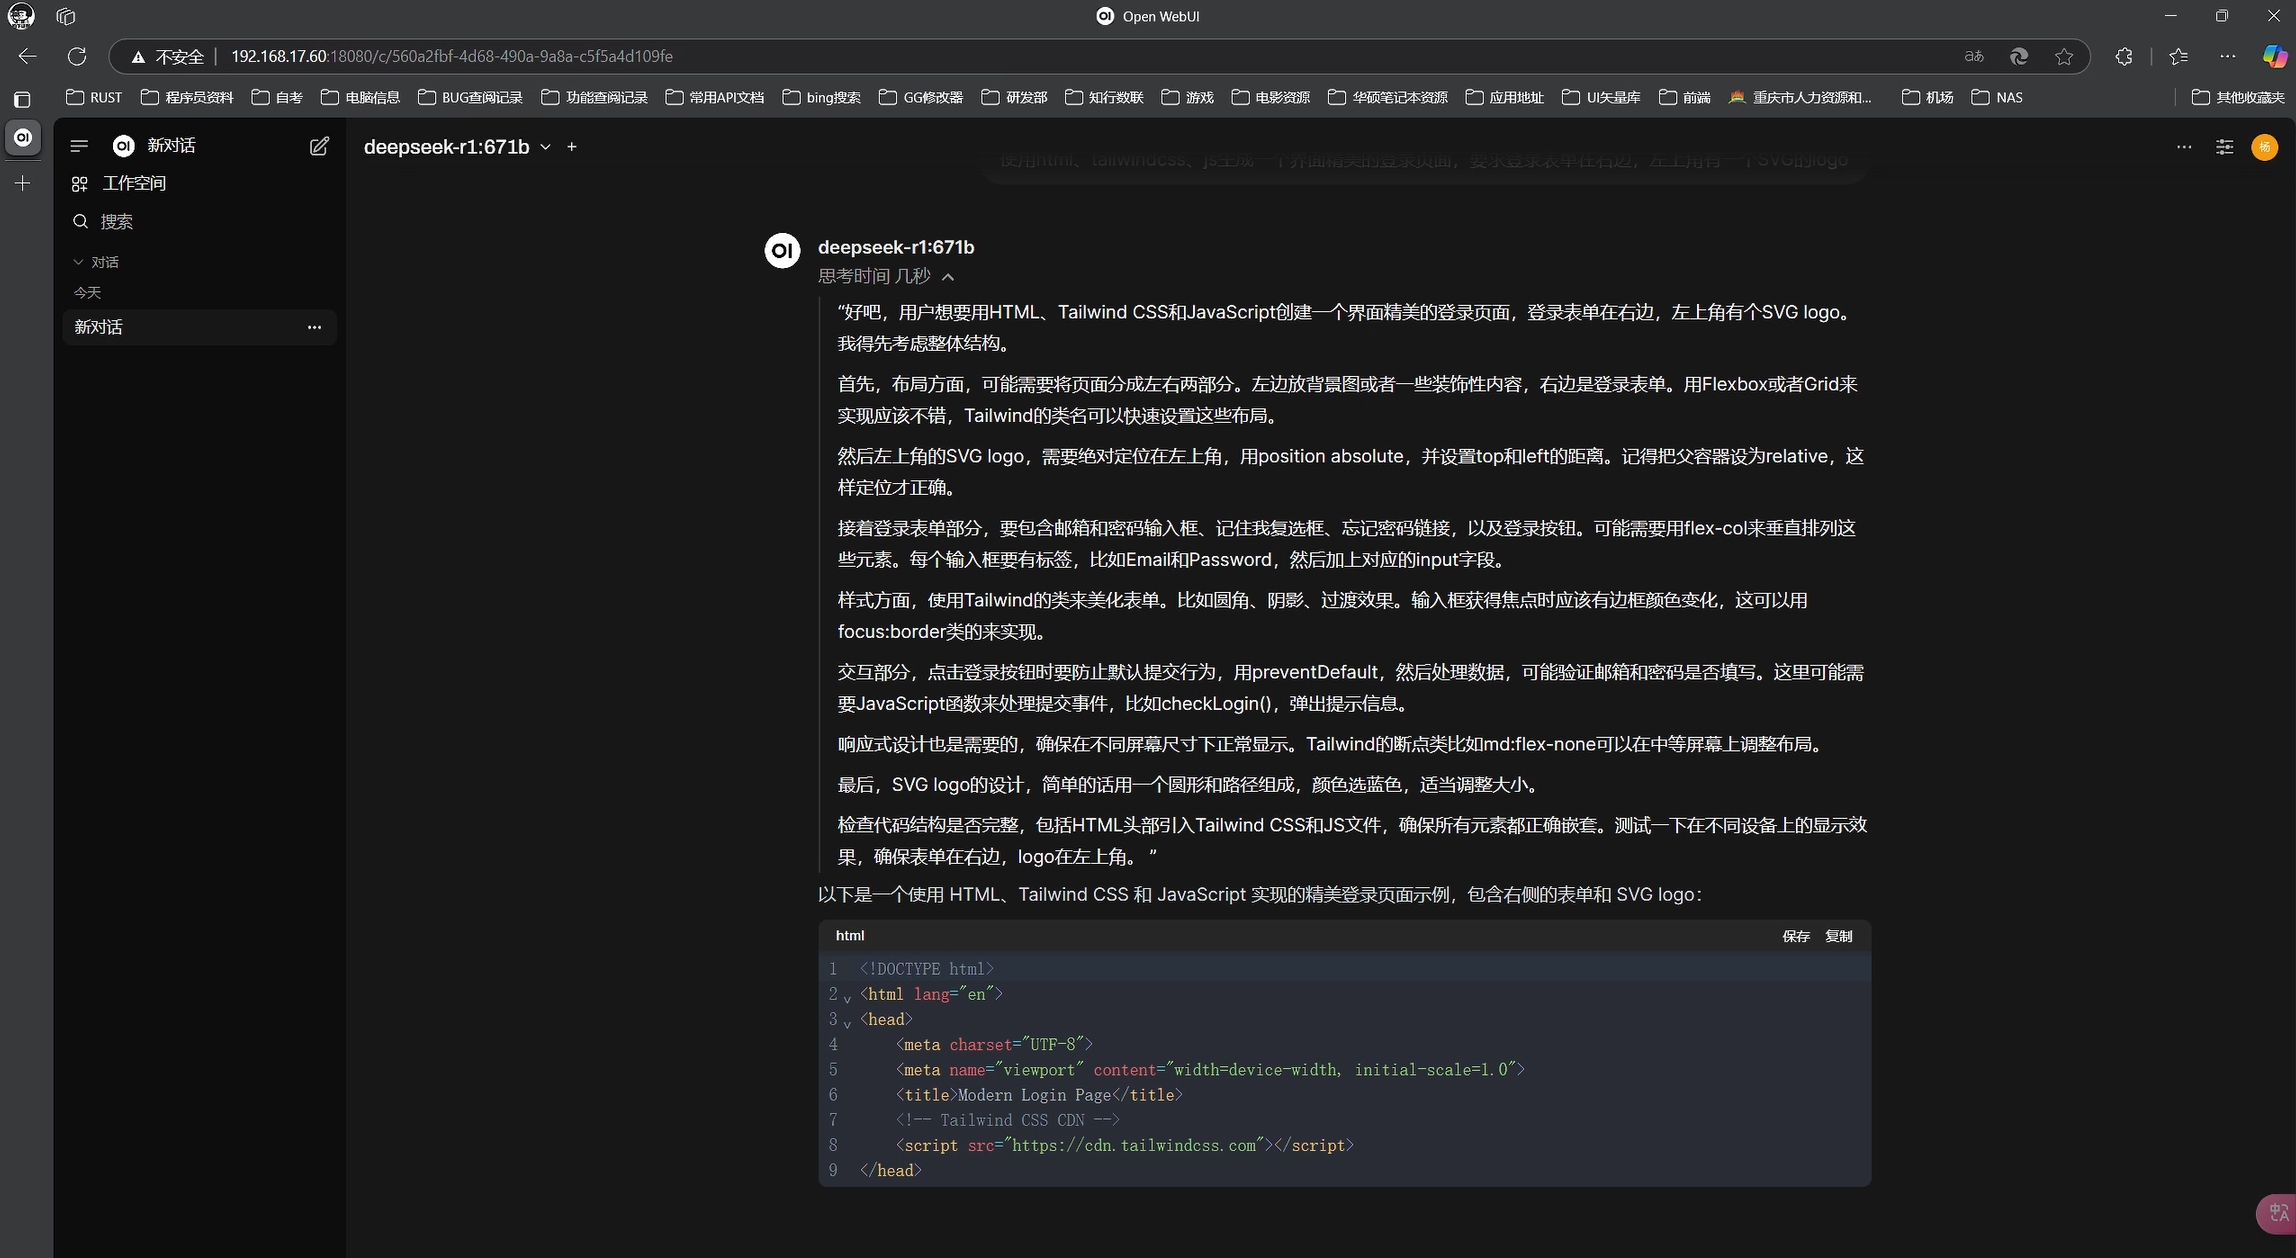Screen dimensions: 2296x1258
Task: Open the 前端 bookmarks folder
Action: 1685,97
